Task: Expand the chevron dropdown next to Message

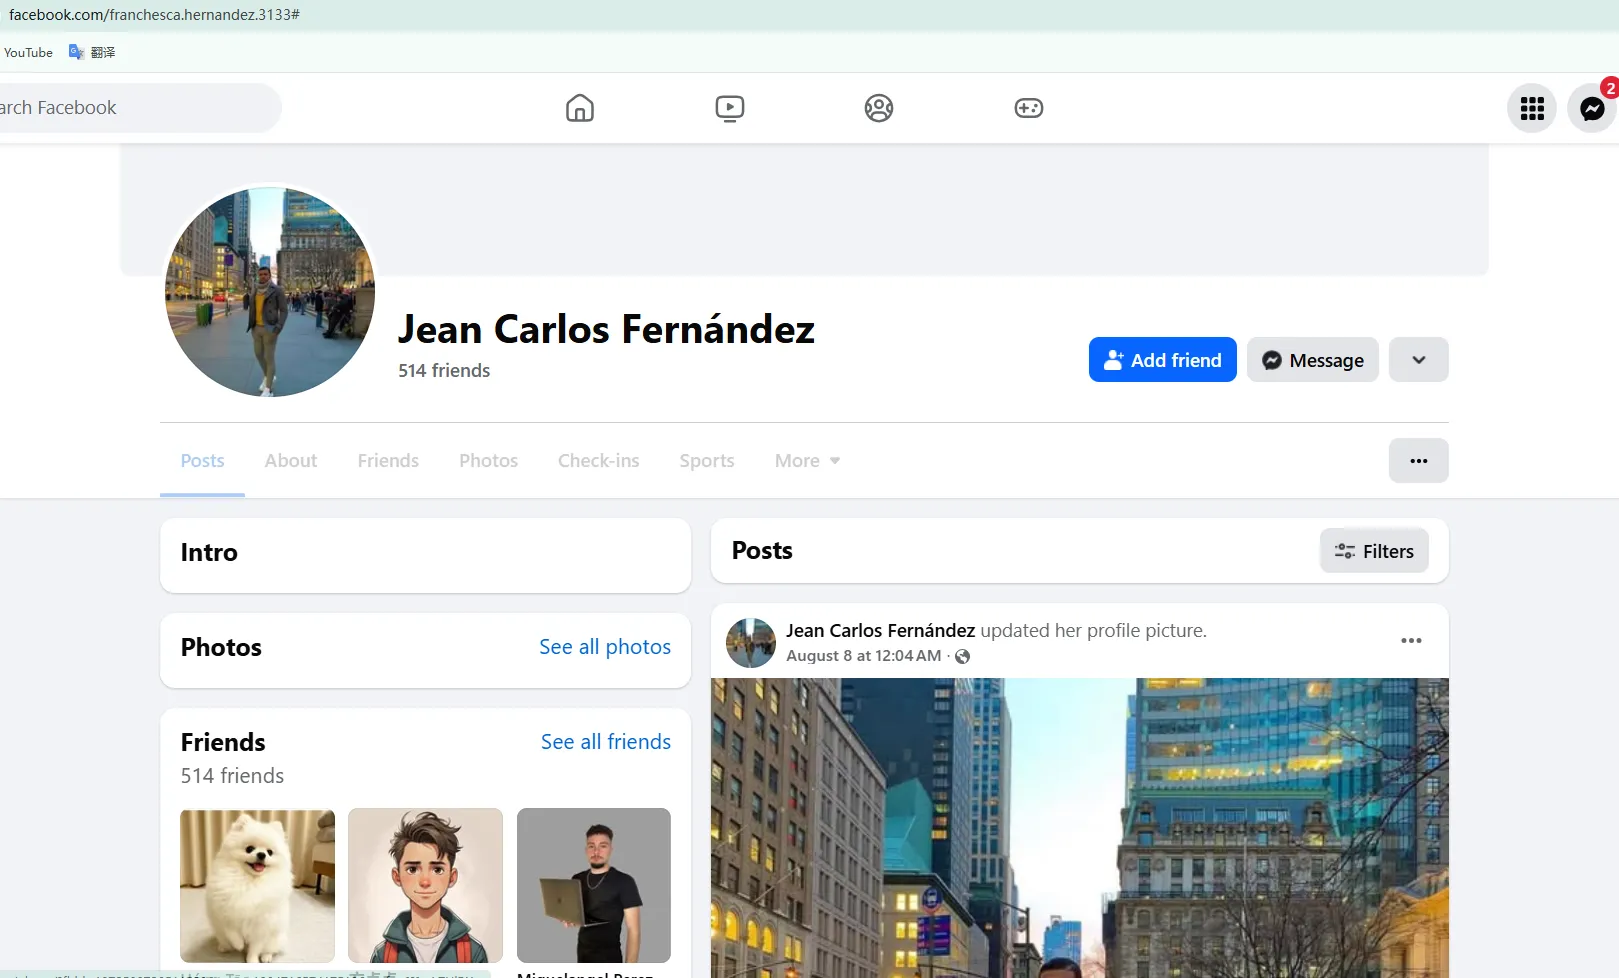Action: click(1418, 360)
